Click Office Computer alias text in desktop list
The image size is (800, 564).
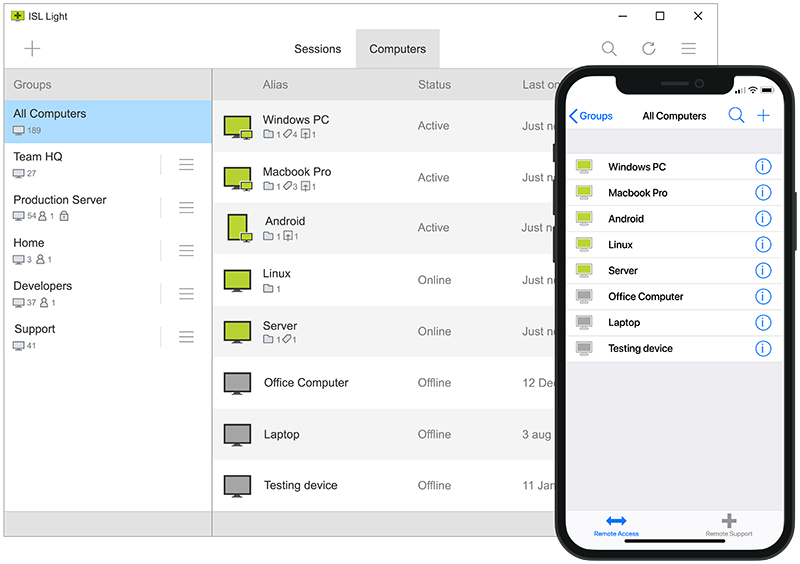[x=306, y=383]
